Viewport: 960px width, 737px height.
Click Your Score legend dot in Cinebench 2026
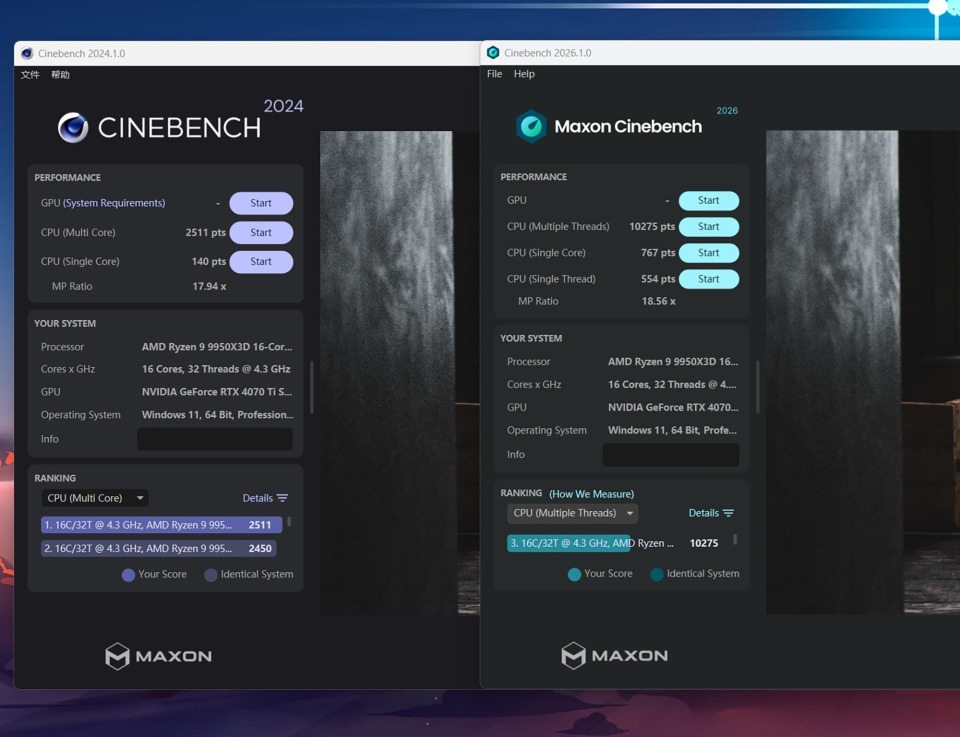574,574
